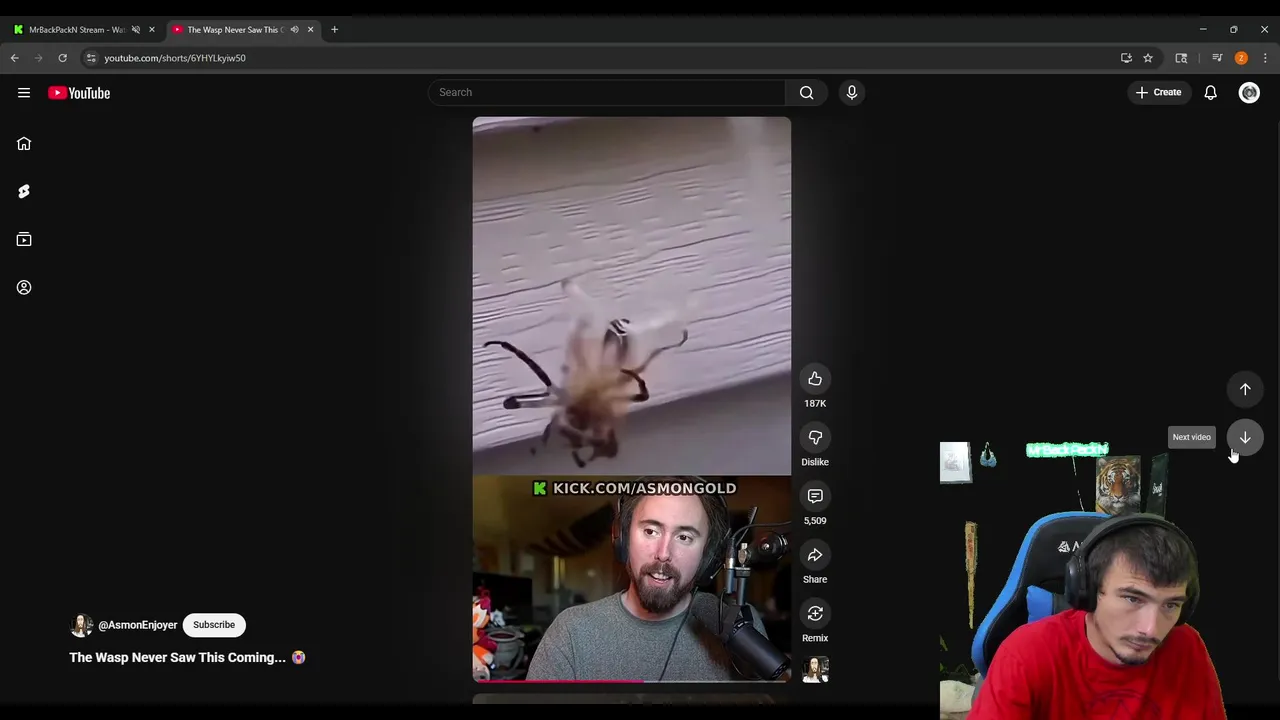Go to YouTube home via logo
Viewport: 1280px width, 720px height.
(x=79, y=93)
